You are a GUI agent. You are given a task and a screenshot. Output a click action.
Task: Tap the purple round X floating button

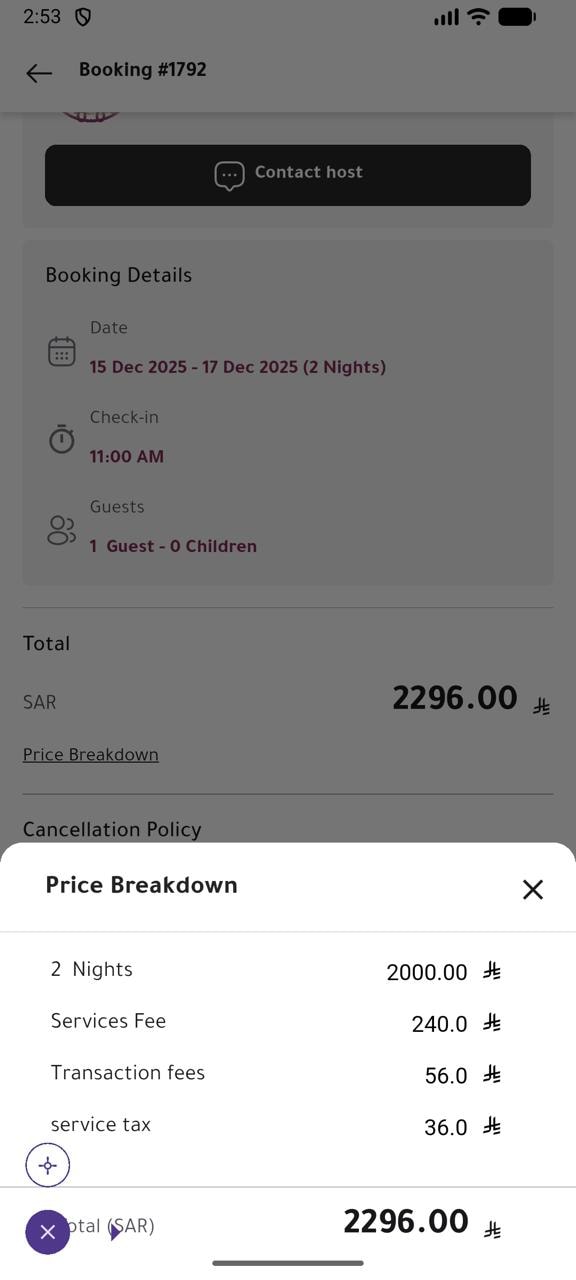coord(47,1232)
